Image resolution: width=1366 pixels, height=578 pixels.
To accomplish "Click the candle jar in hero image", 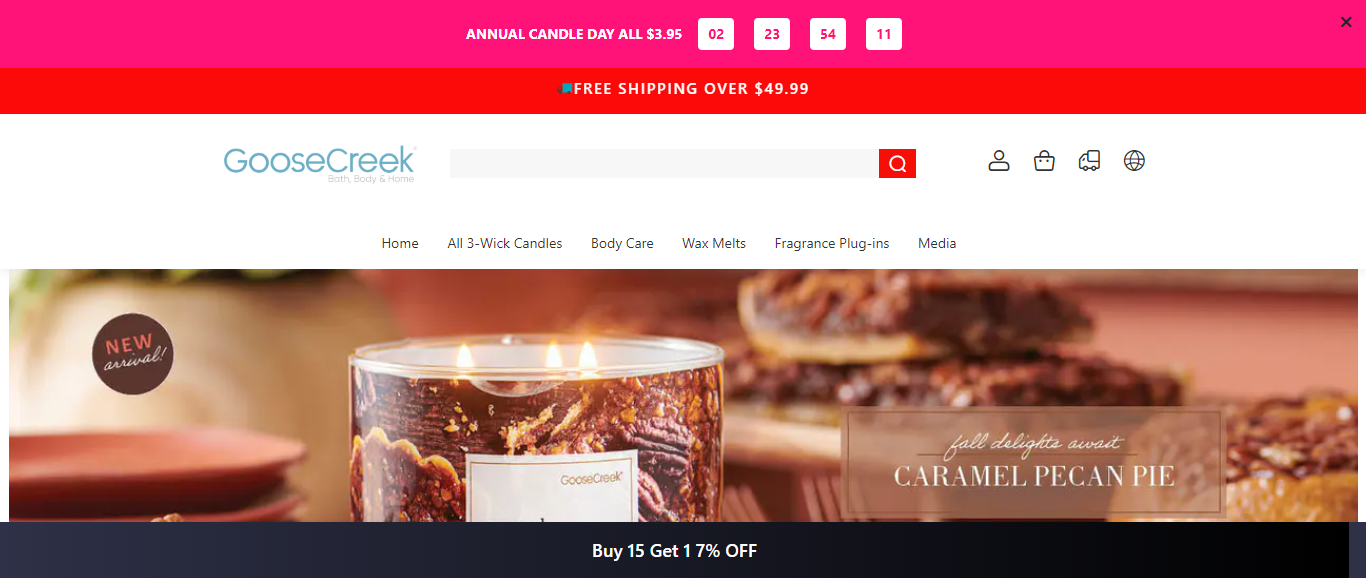I will point(537,430).
